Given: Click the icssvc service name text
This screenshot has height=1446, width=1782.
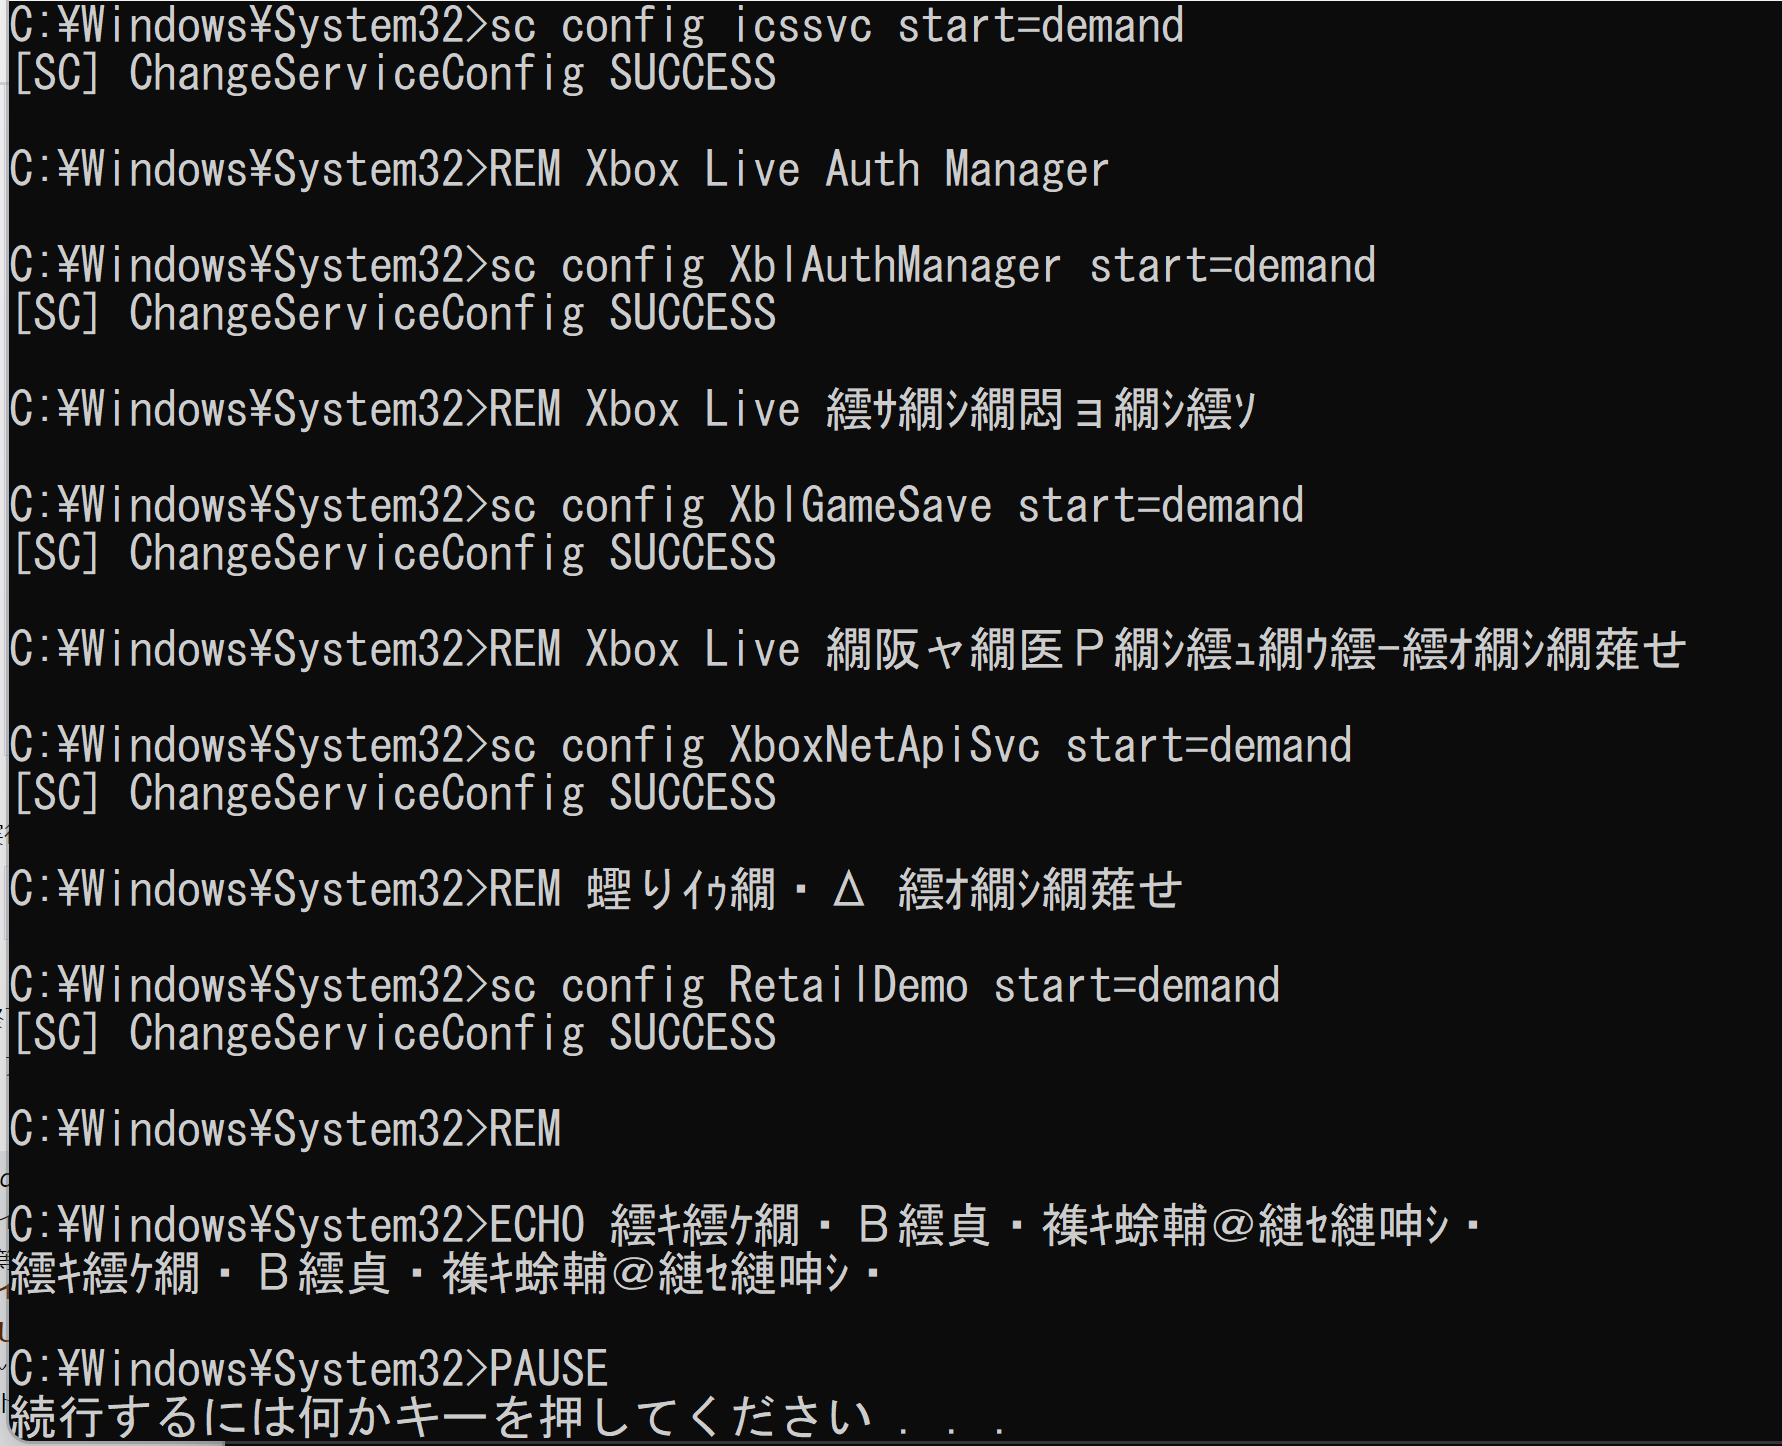Looking at the screenshot, I should (801, 25).
